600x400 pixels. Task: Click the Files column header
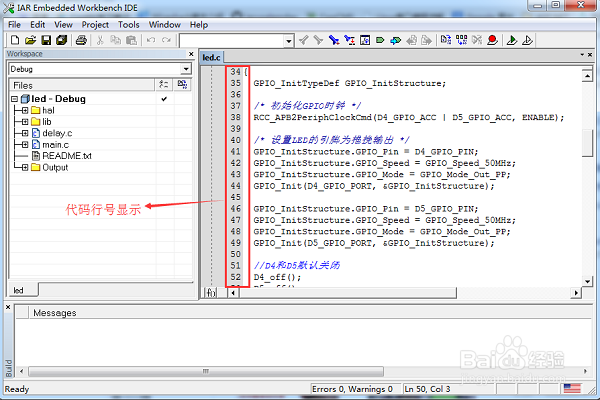(82, 85)
